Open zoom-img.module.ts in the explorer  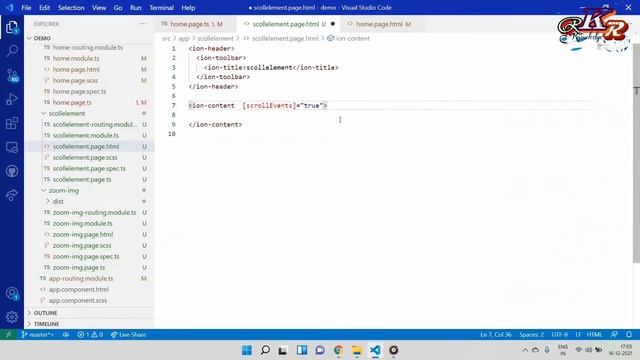click(x=82, y=224)
